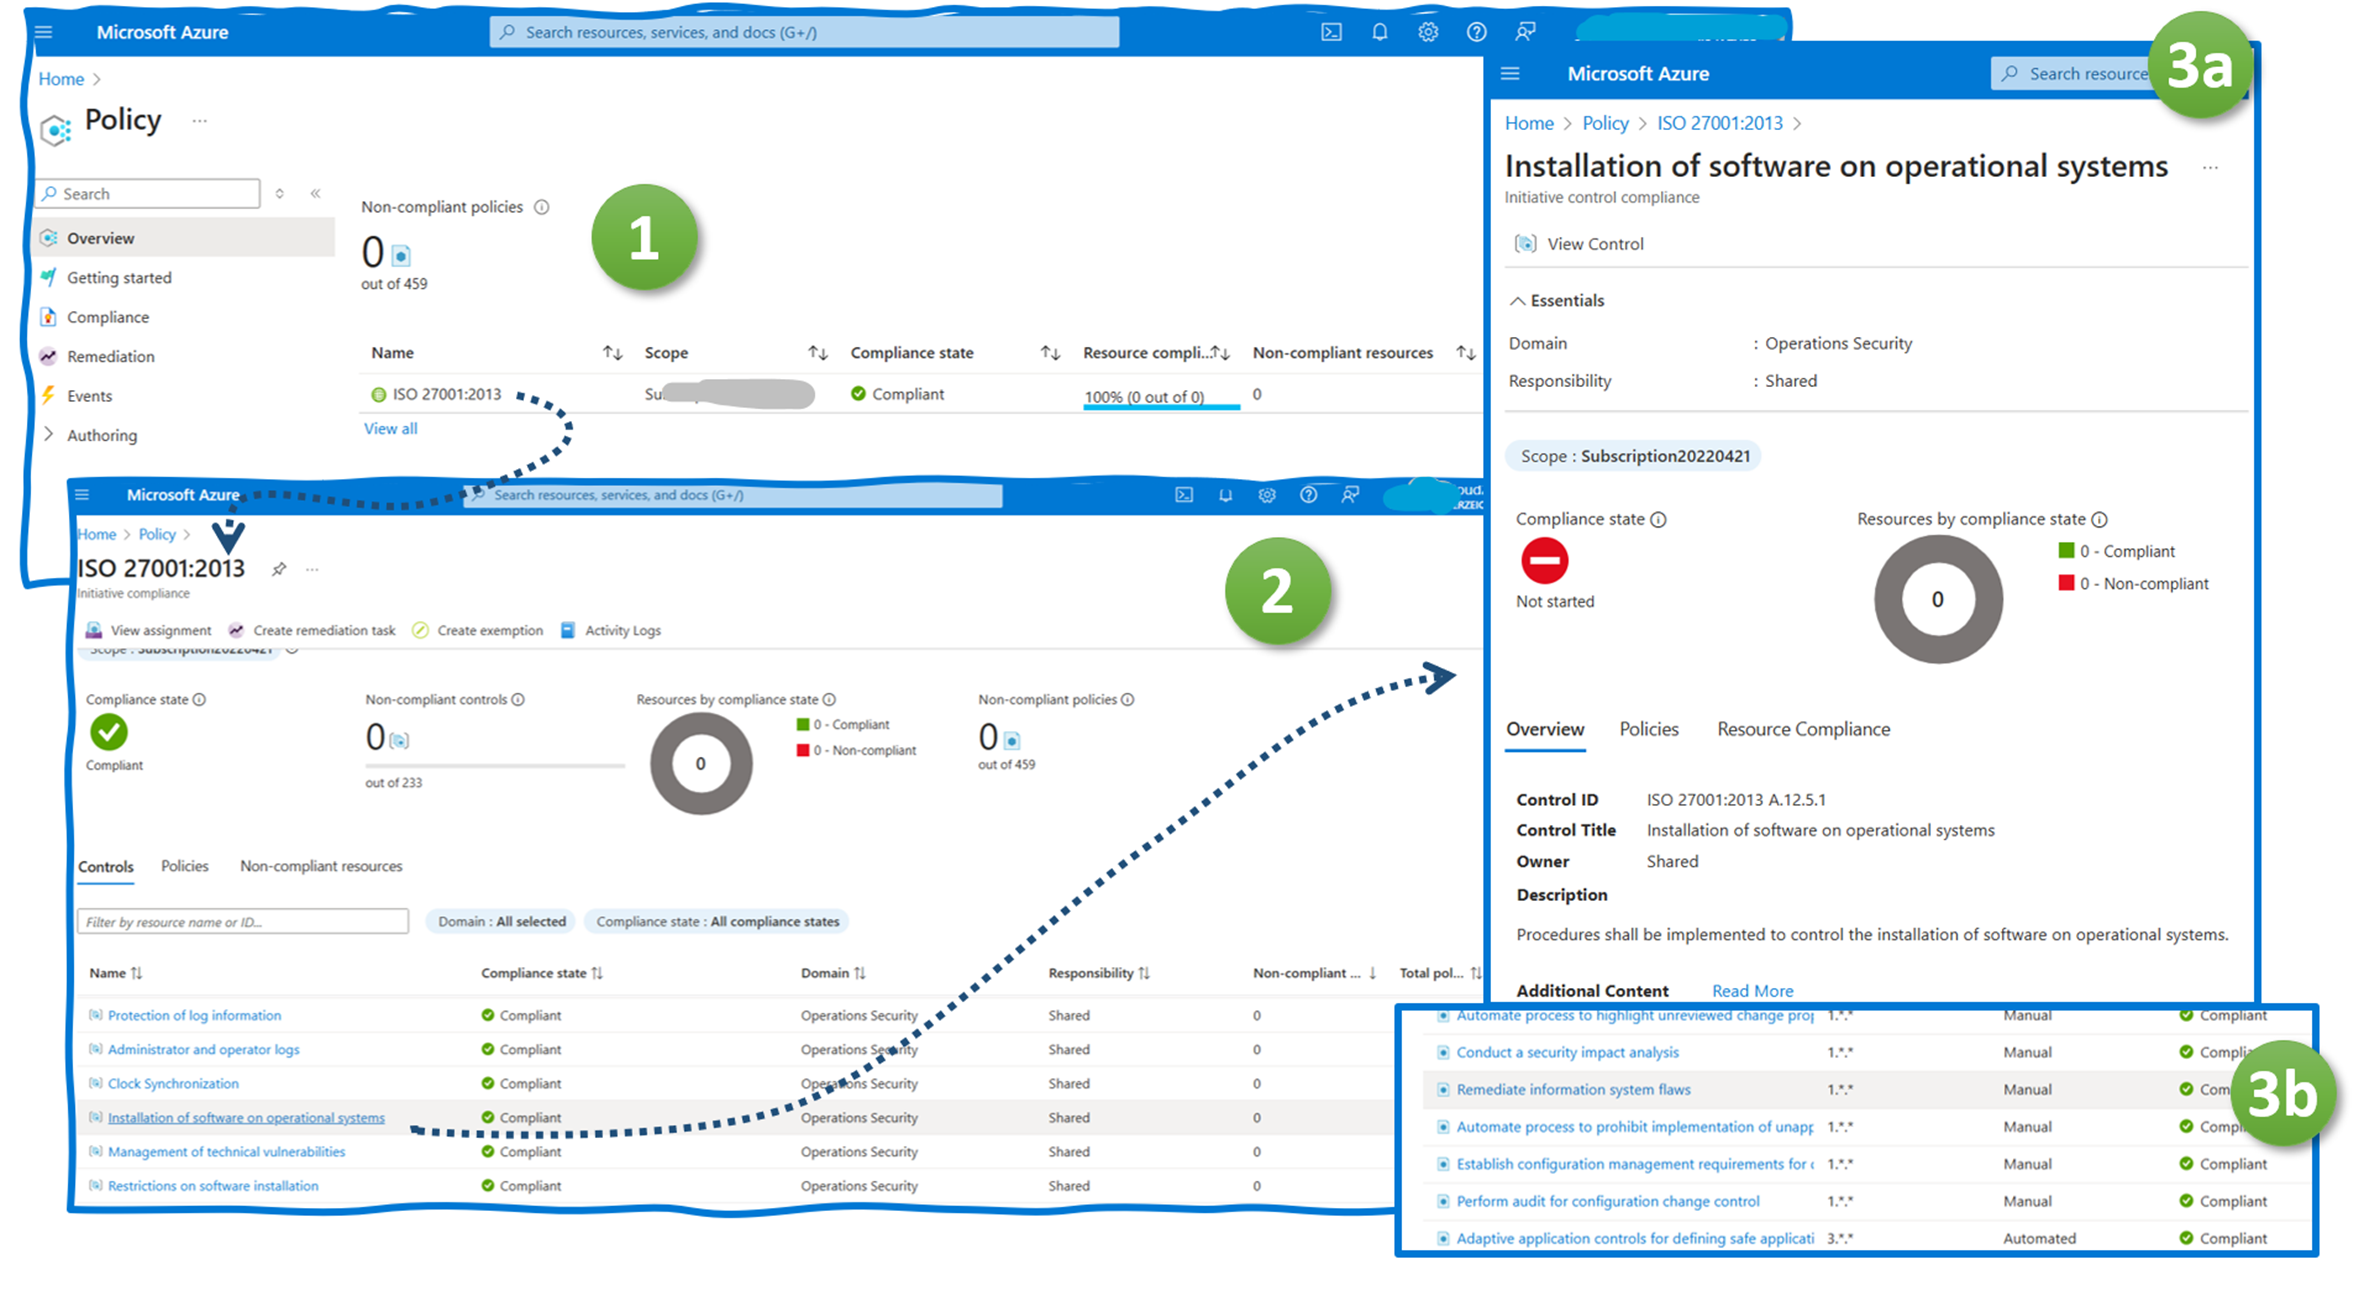The image size is (2364, 1291).
Task: Open the portal hamburger menu
Action: [x=43, y=31]
